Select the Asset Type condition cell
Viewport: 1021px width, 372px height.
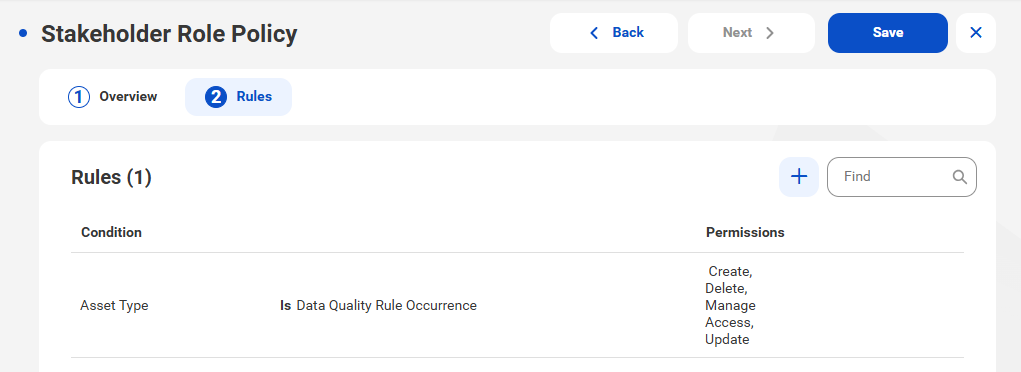click(x=114, y=305)
